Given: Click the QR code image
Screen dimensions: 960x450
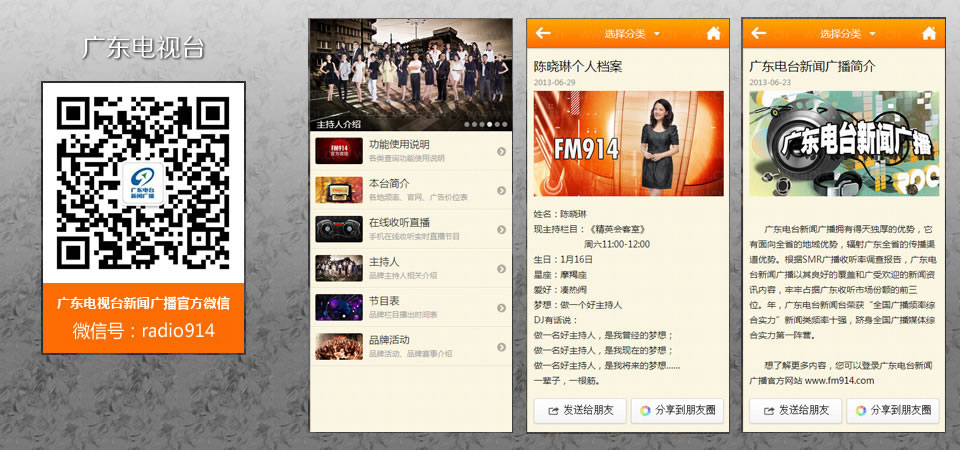Looking at the screenshot, I should [x=143, y=182].
